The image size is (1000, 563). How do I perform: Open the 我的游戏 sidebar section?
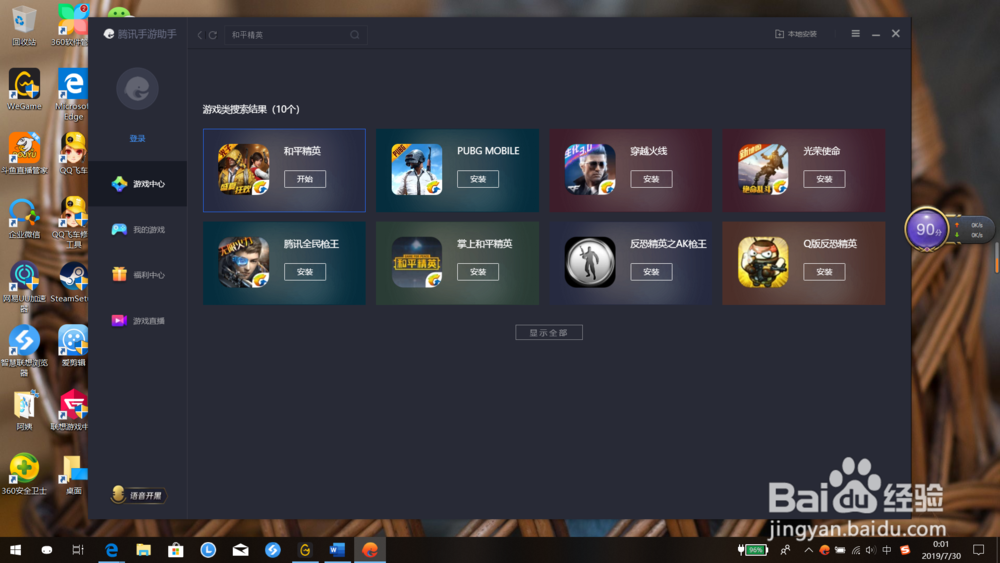(138, 230)
